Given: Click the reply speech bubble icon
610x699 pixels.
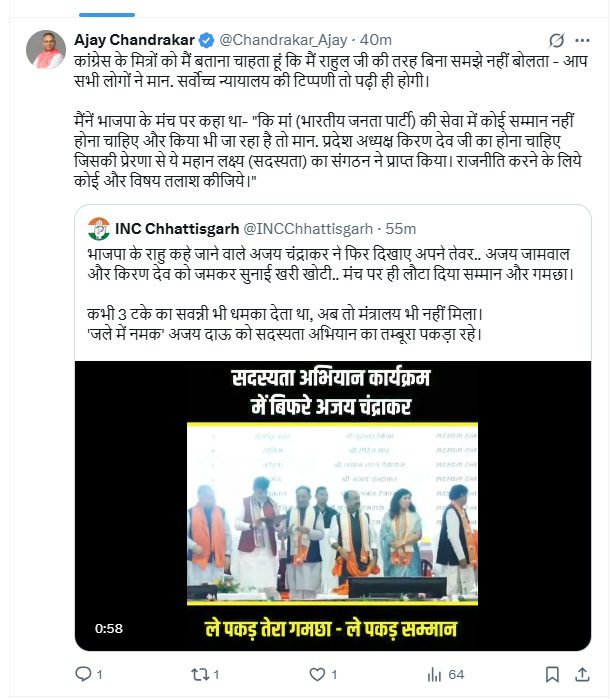Looking at the screenshot, I should [83, 674].
